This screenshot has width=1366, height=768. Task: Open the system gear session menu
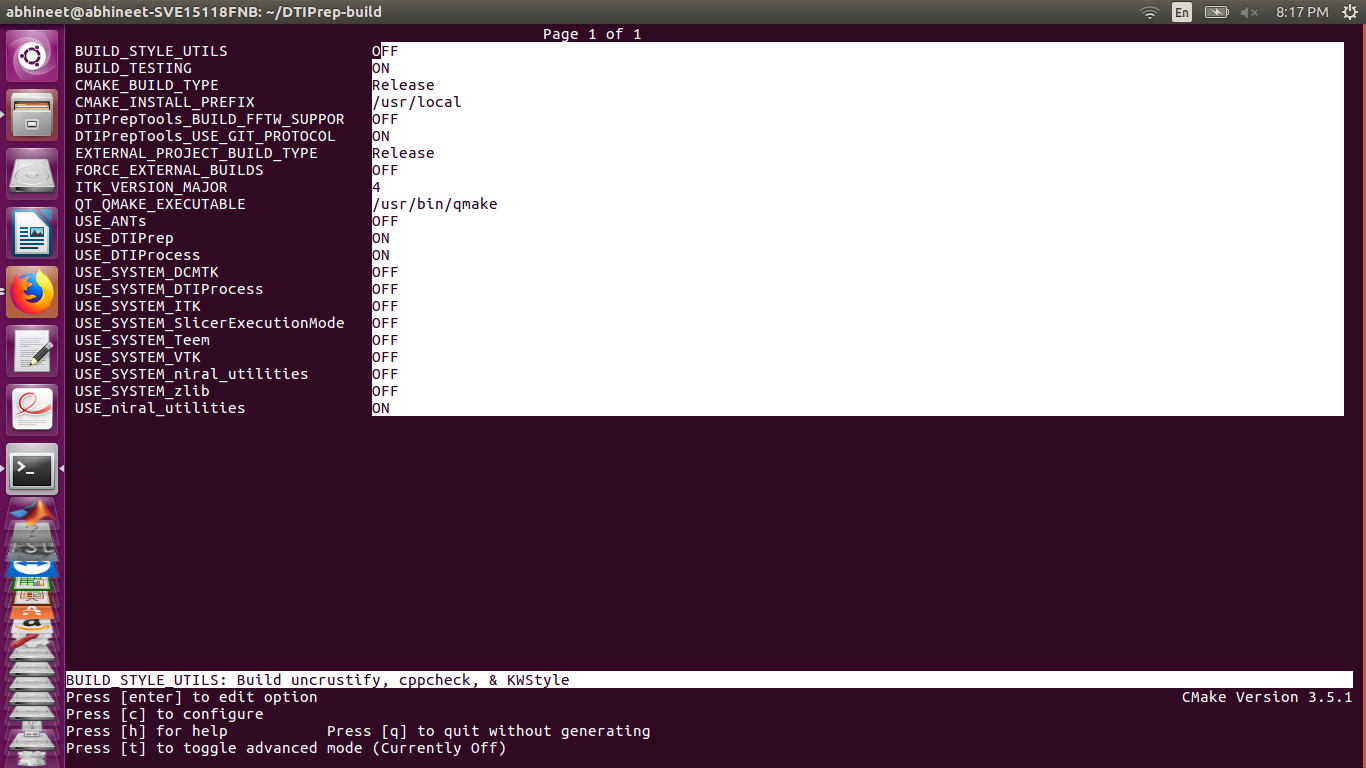(1349, 12)
